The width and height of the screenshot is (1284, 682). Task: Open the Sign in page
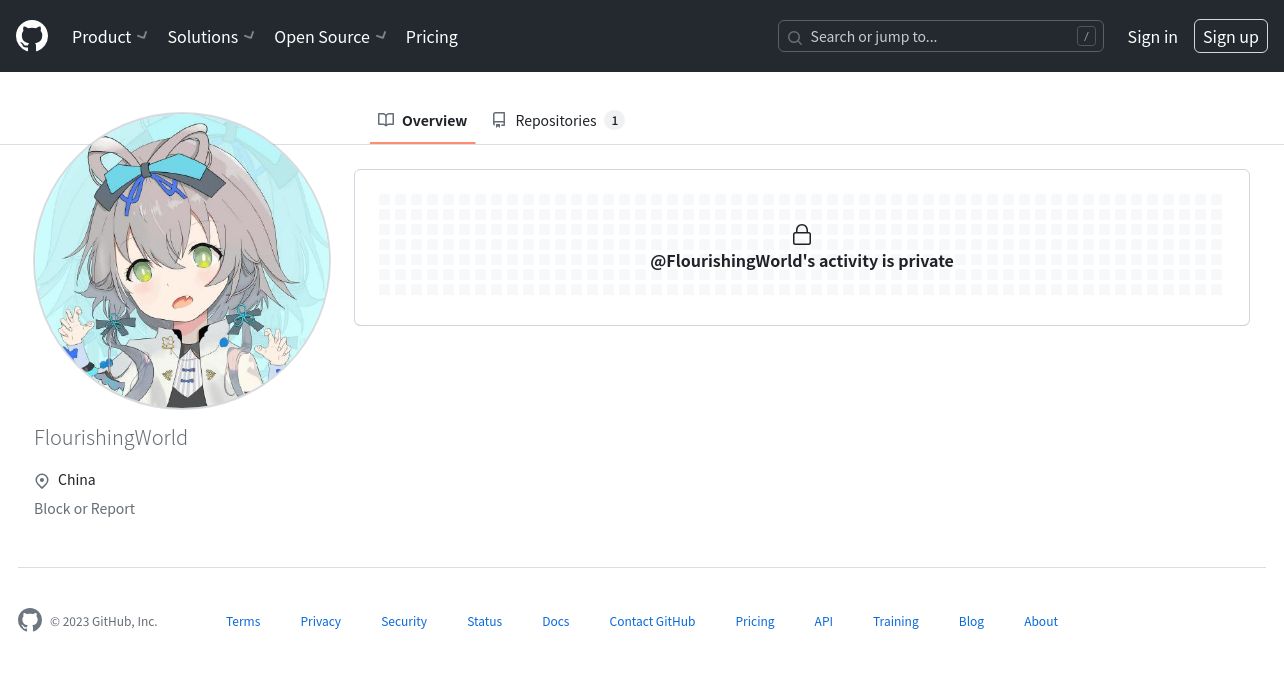pos(1152,37)
